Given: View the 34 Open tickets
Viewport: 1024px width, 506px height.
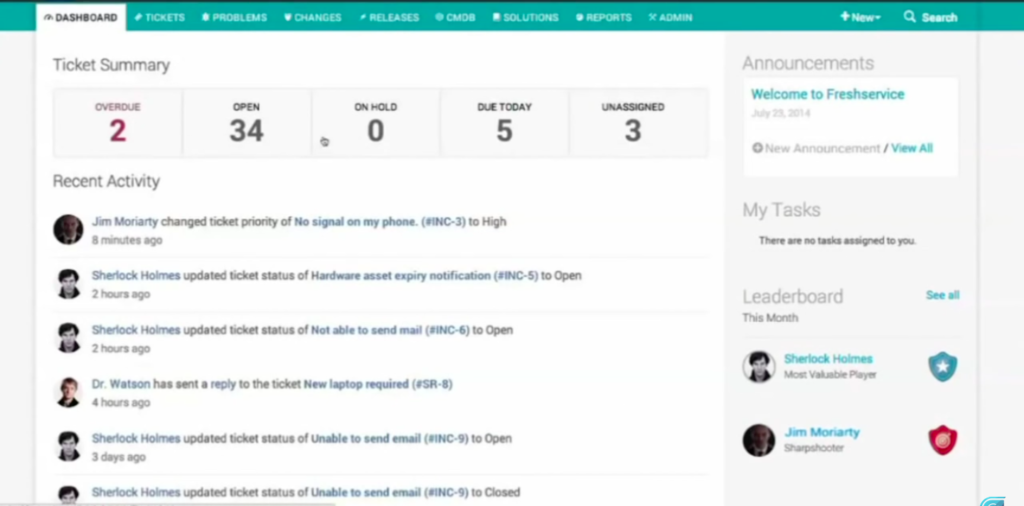Looking at the screenshot, I should 246,123.
